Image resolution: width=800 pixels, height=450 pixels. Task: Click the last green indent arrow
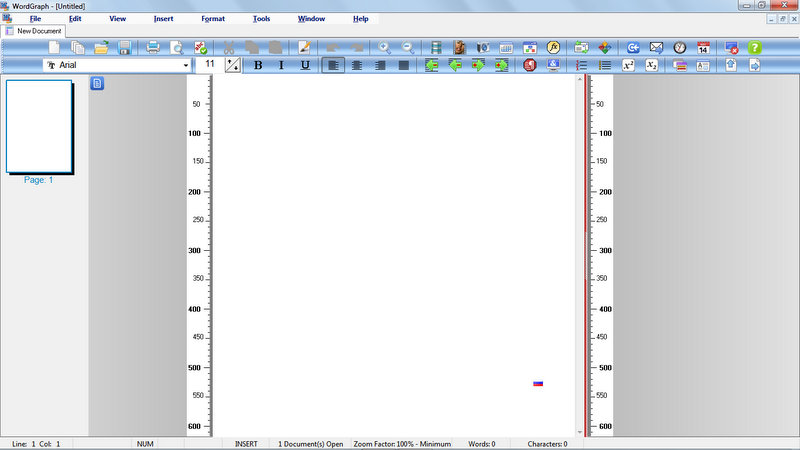(502, 65)
